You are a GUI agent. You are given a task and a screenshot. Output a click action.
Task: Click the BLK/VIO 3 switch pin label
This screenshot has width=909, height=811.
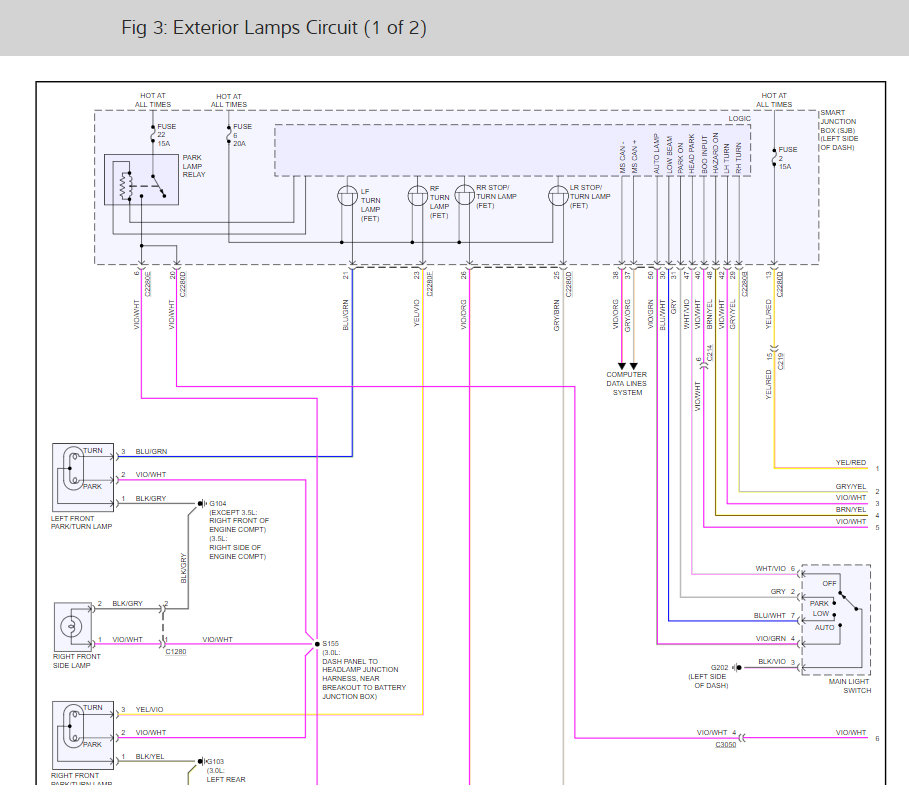click(x=777, y=661)
